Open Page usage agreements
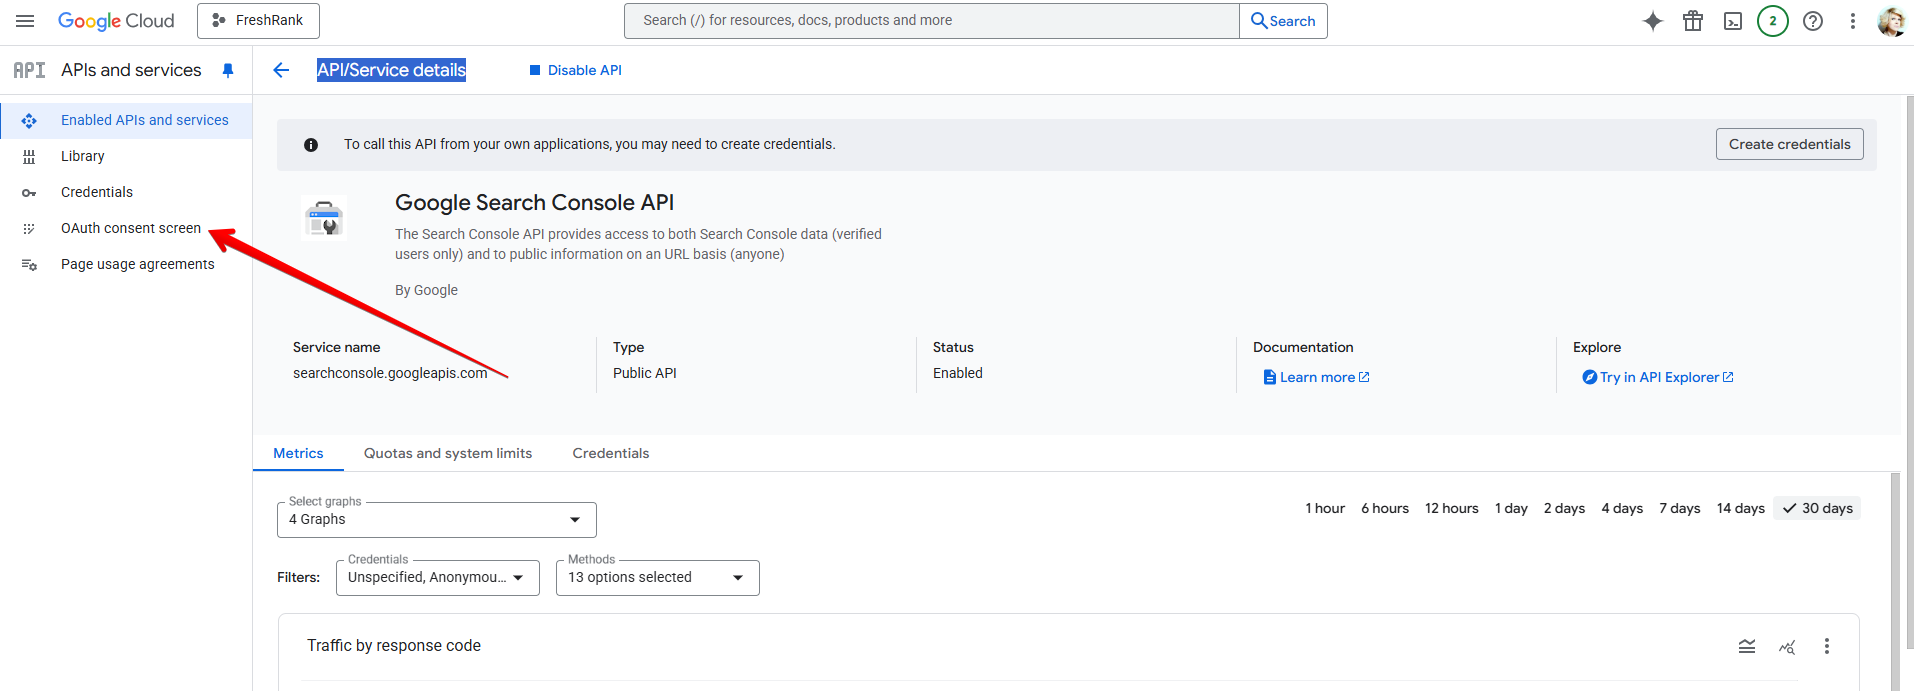1914x691 pixels. 126,264
